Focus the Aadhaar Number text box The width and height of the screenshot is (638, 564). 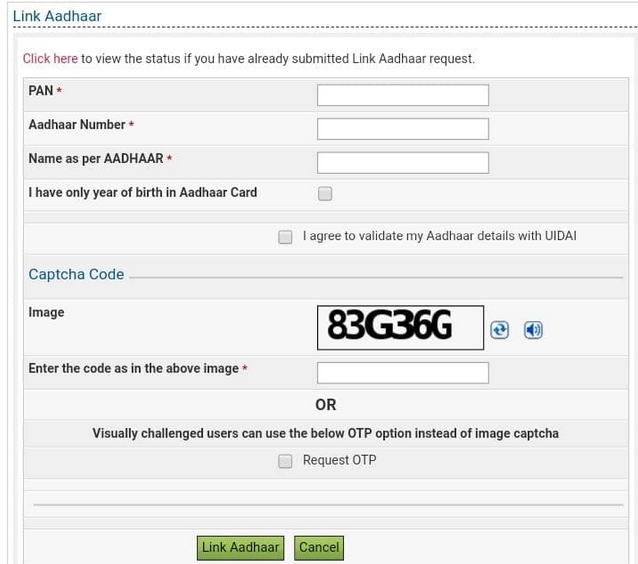403,129
